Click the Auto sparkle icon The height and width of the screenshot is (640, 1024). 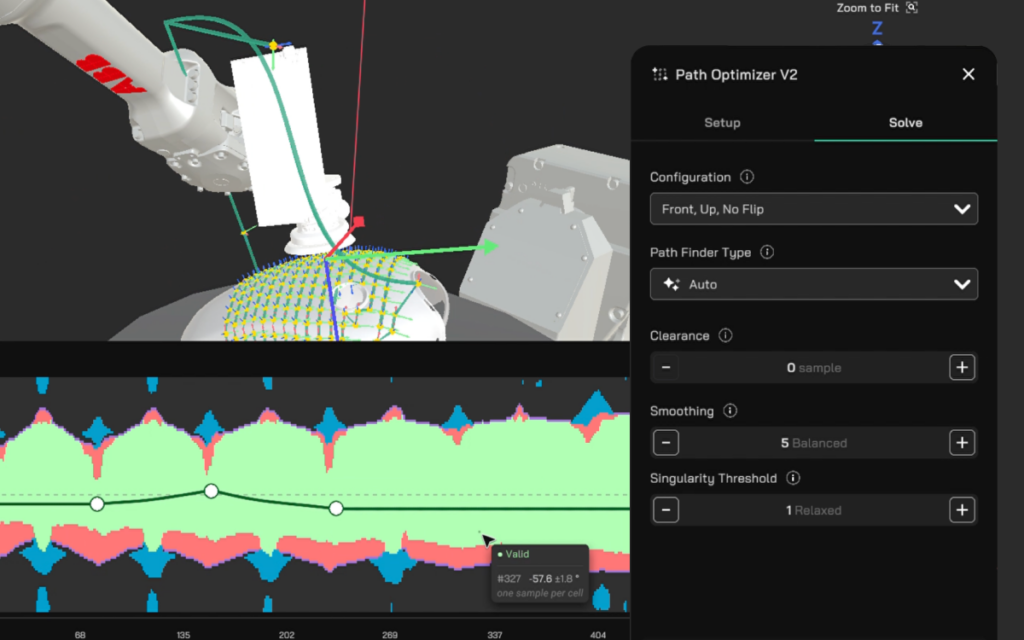pos(671,284)
